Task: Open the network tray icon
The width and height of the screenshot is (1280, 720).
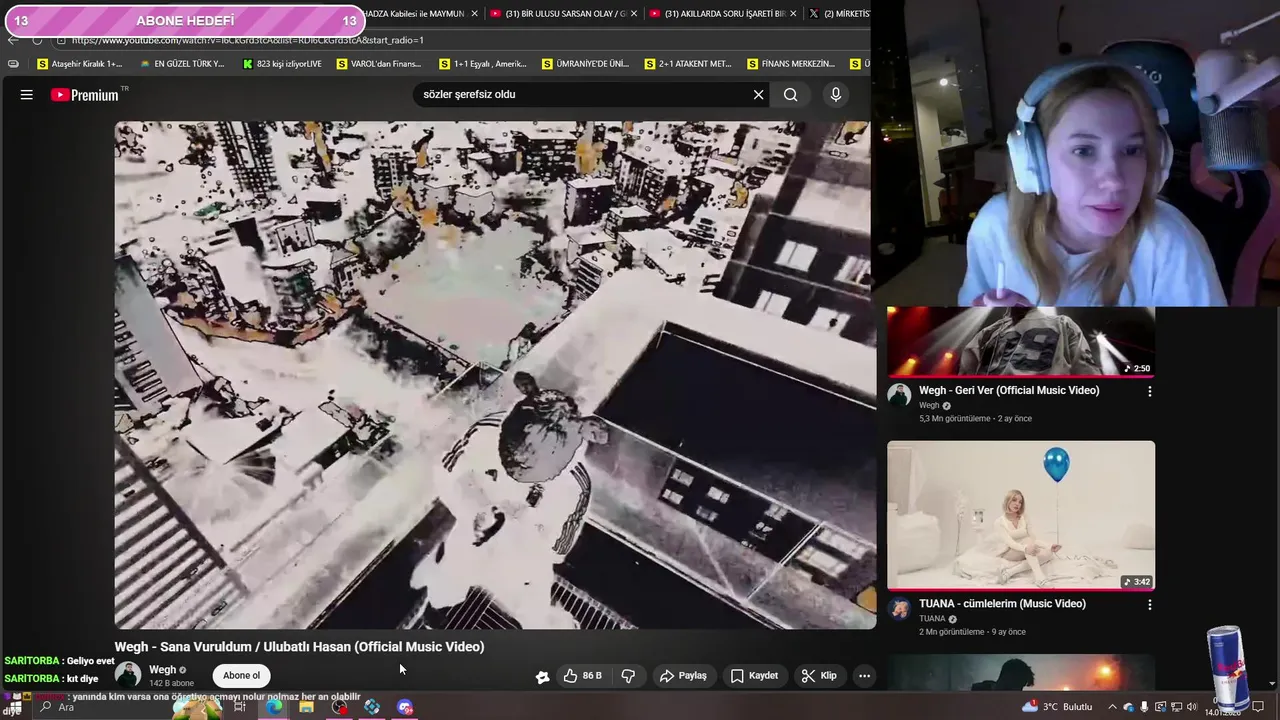Action: click(x=1176, y=707)
